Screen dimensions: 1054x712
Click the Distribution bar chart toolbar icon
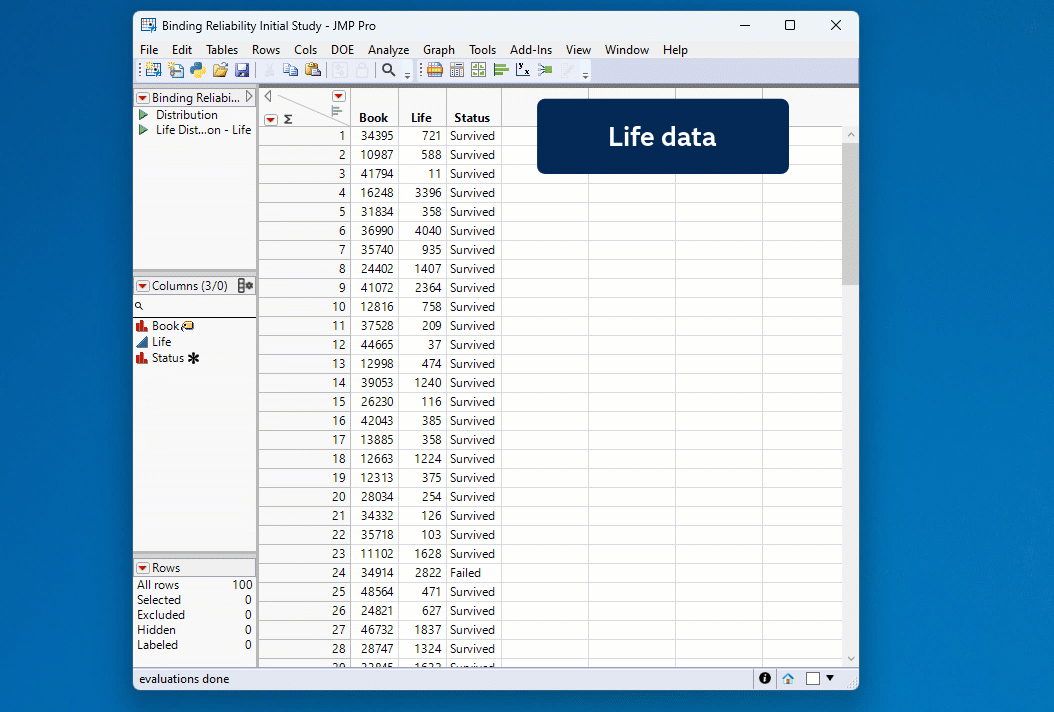(501, 70)
